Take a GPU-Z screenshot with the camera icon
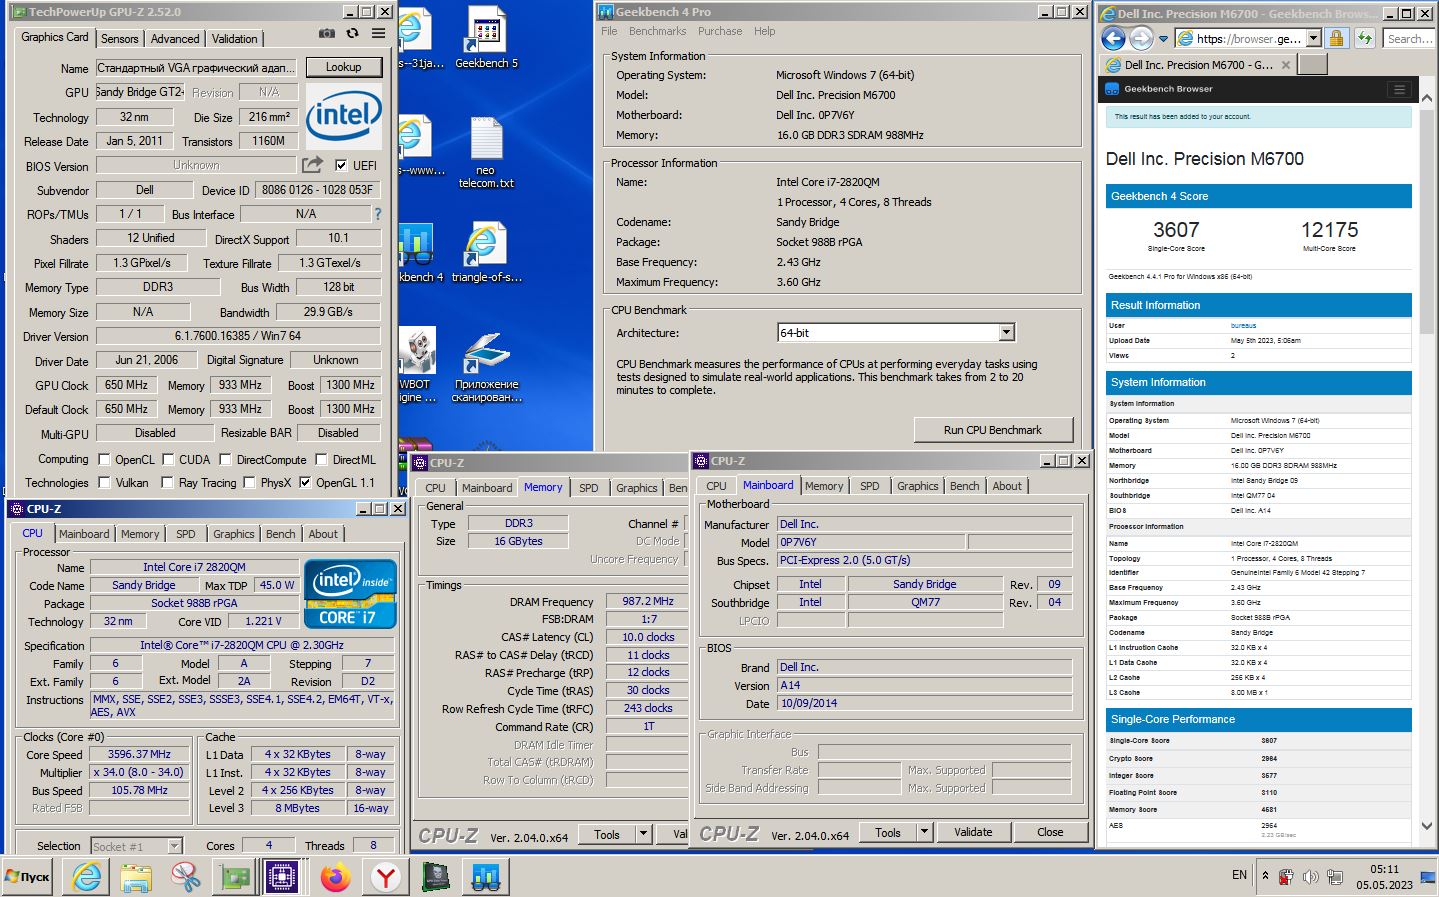1439x897 pixels. 327,33
